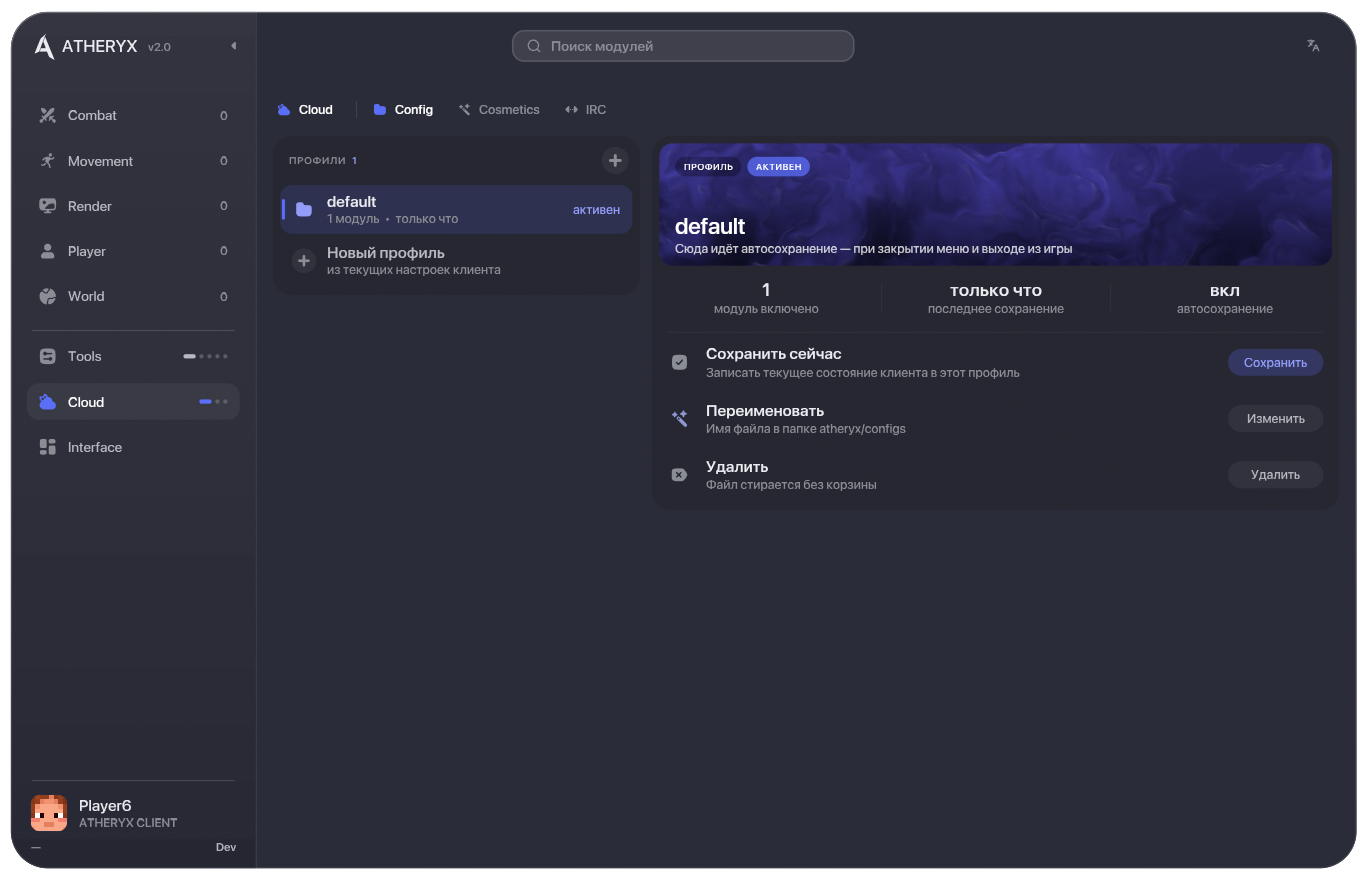Switch to the IRC tab

(585, 110)
